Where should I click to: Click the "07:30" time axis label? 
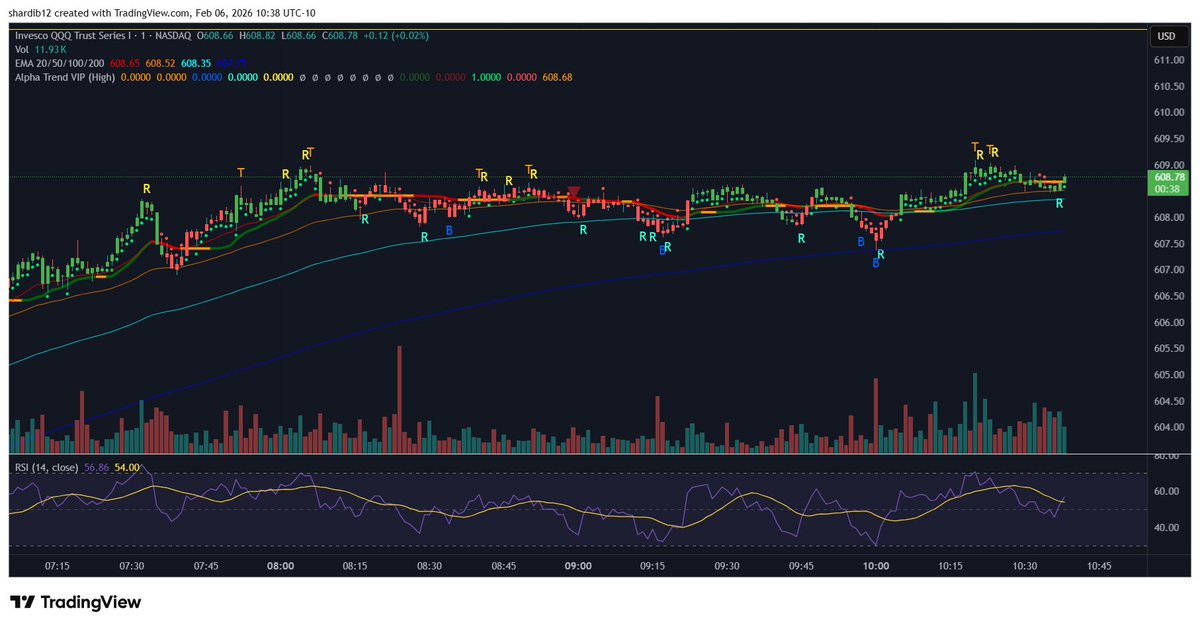[x=132, y=565]
